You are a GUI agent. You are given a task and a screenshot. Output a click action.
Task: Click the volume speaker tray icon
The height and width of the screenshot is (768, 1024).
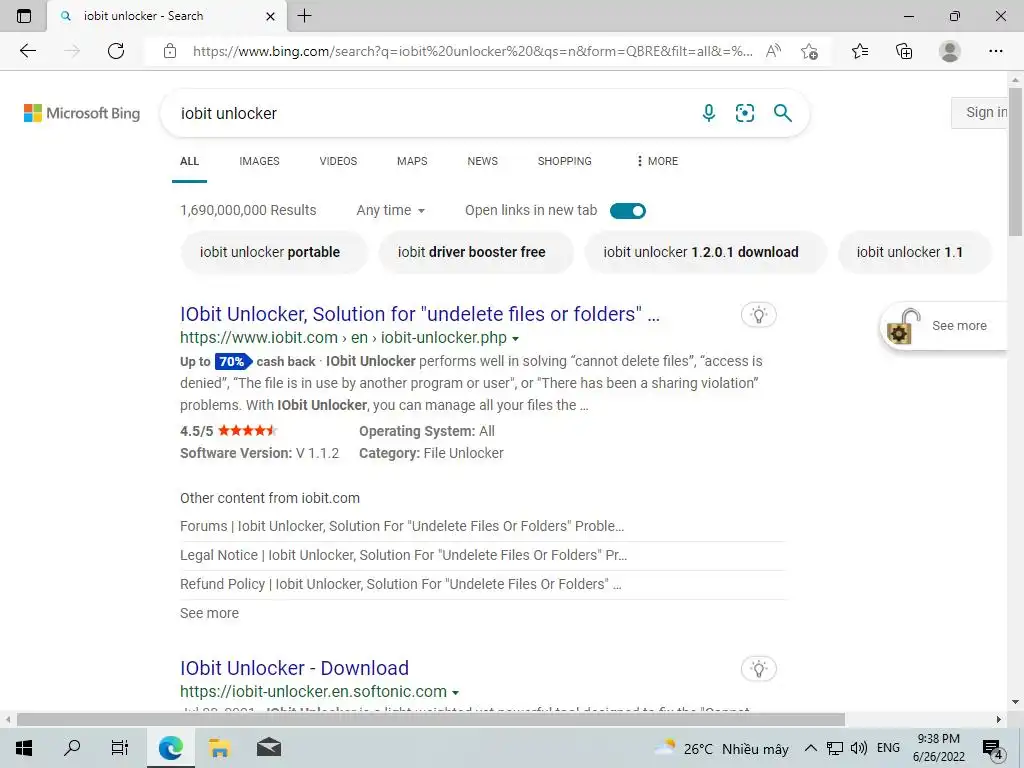[859, 748]
